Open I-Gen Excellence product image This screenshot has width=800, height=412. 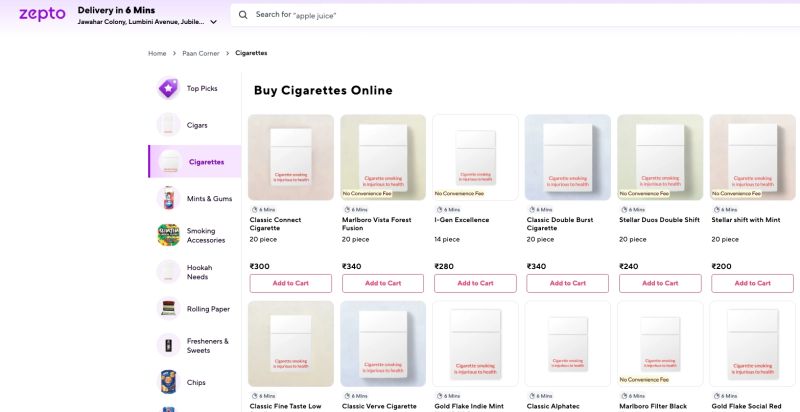(x=476, y=157)
